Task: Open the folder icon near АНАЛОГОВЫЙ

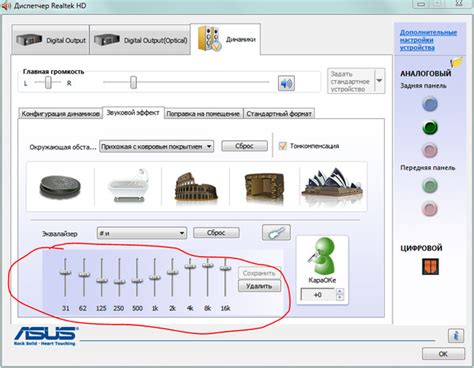Action: (456, 62)
